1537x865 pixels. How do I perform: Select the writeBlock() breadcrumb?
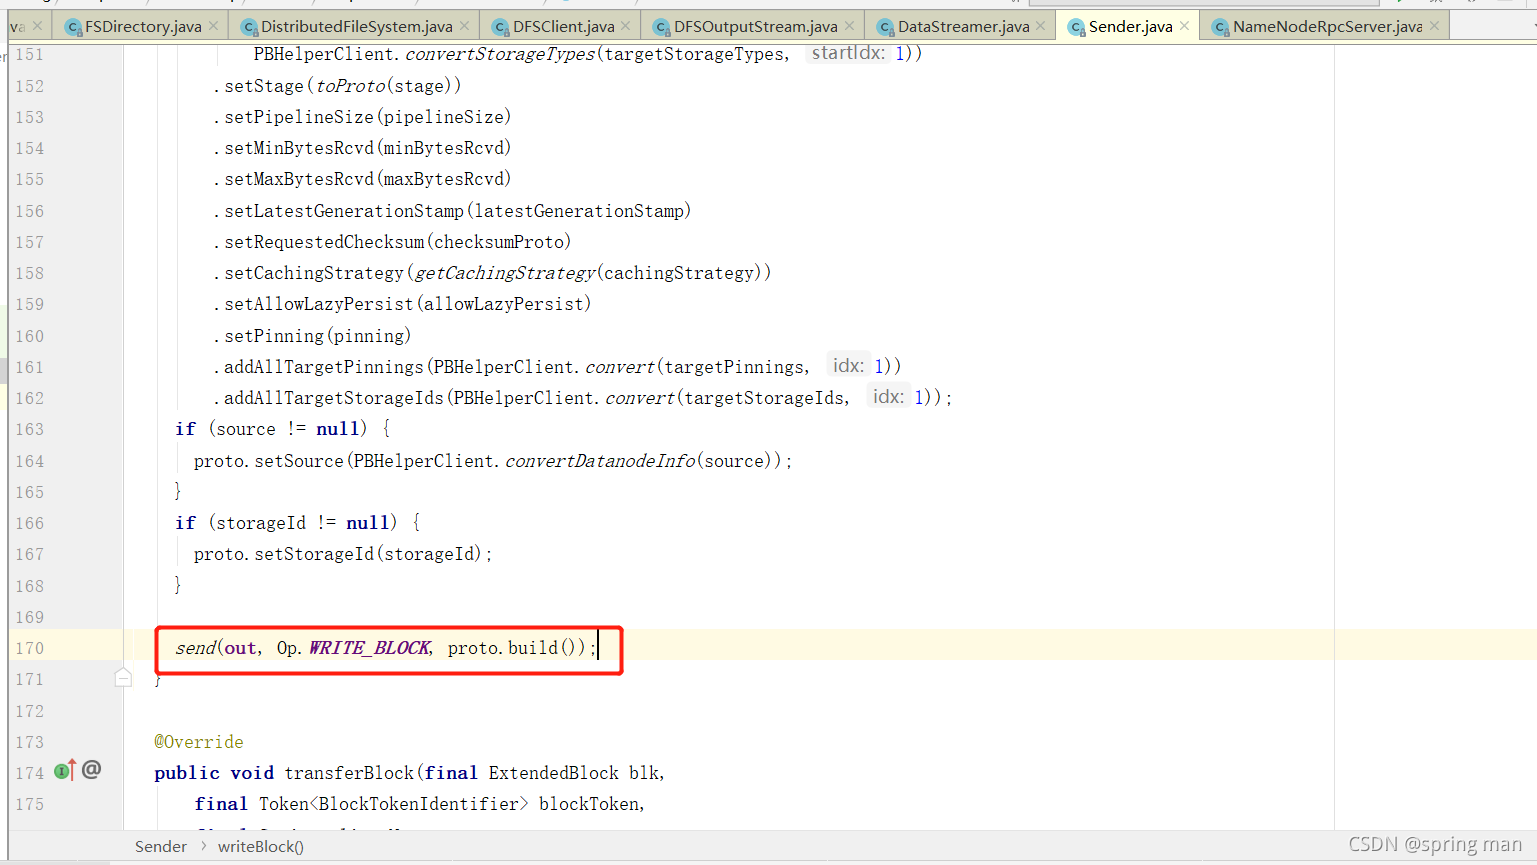tap(261, 847)
